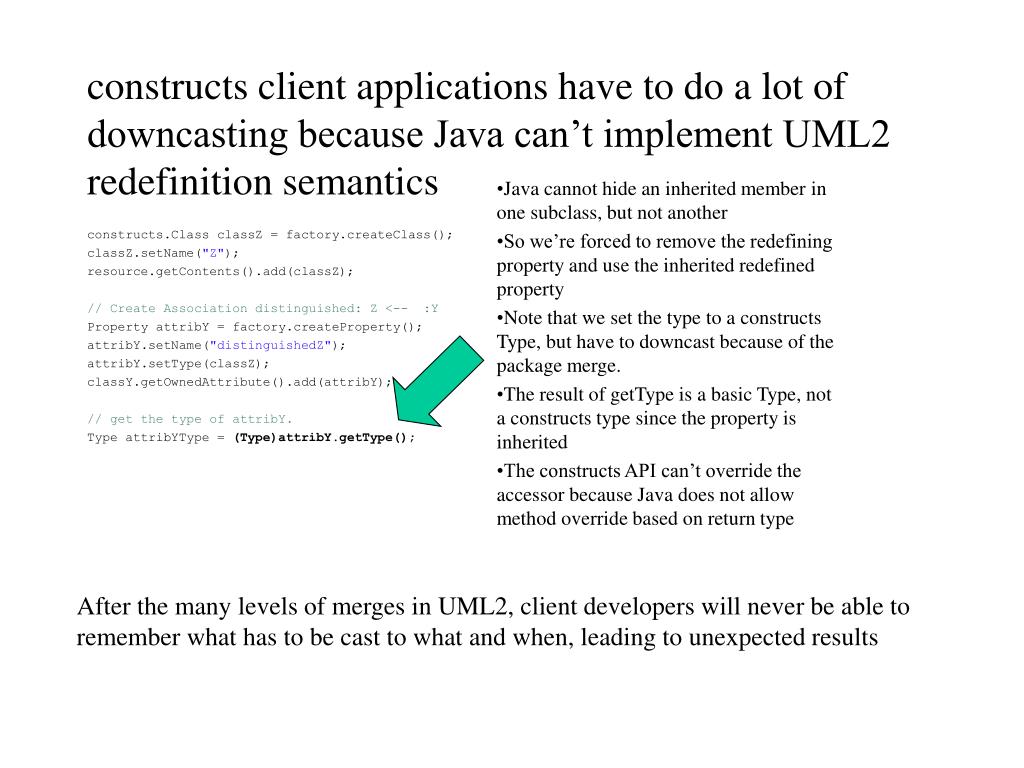The height and width of the screenshot is (768, 1024).
Task: Click code line "Property attribY = factory.createProperty();"
Action: [255, 327]
